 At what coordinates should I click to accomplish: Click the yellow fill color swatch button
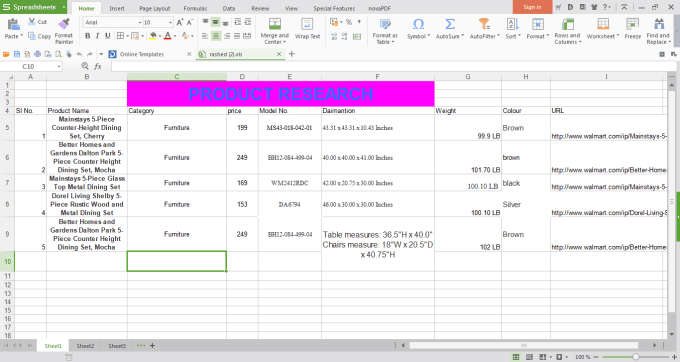[x=153, y=36]
